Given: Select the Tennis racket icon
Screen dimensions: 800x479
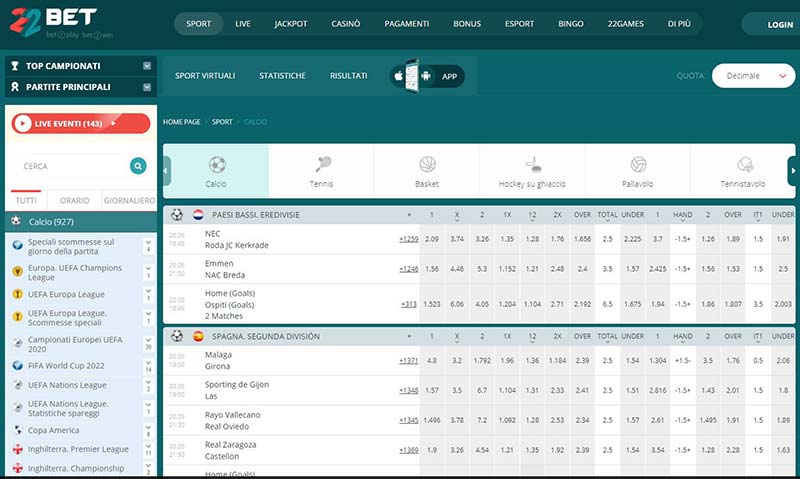Looking at the screenshot, I should [322, 164].
